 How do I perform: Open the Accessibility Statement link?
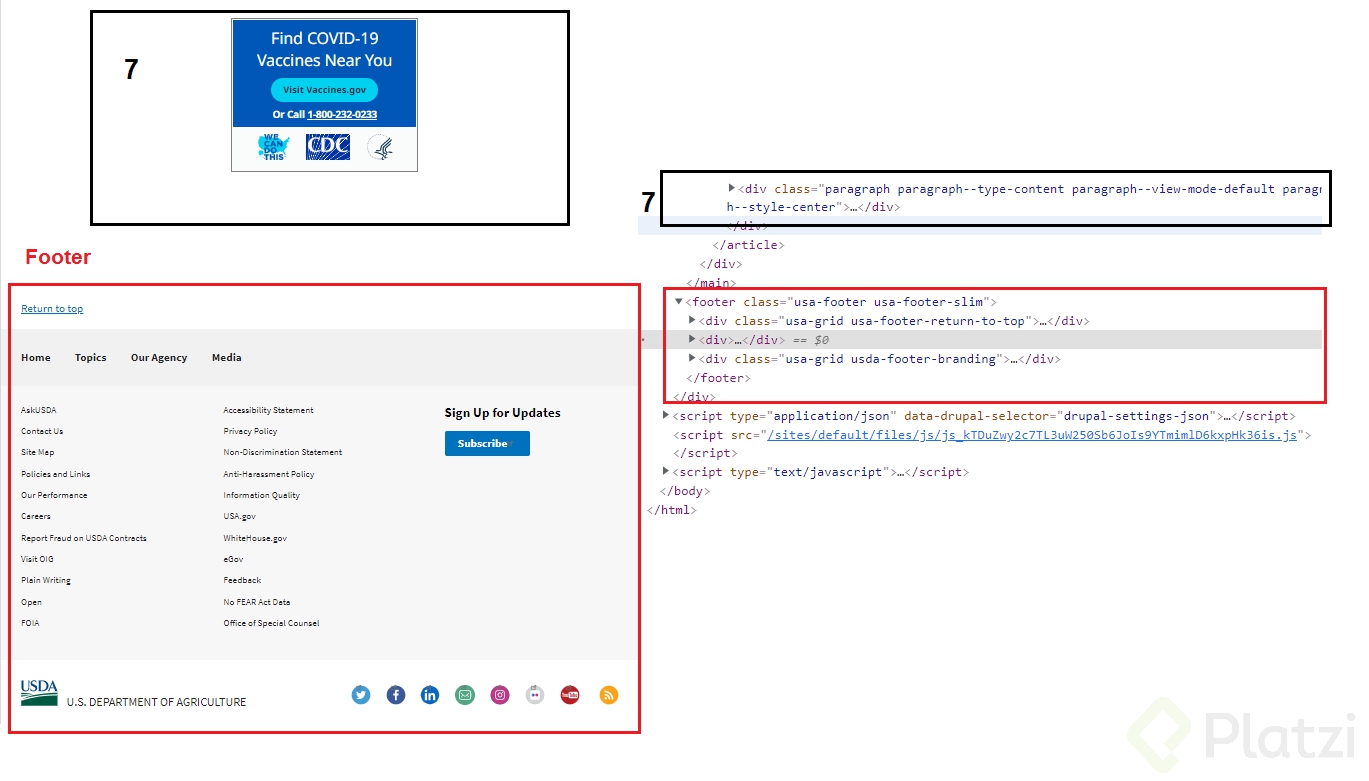click(269, 410)
